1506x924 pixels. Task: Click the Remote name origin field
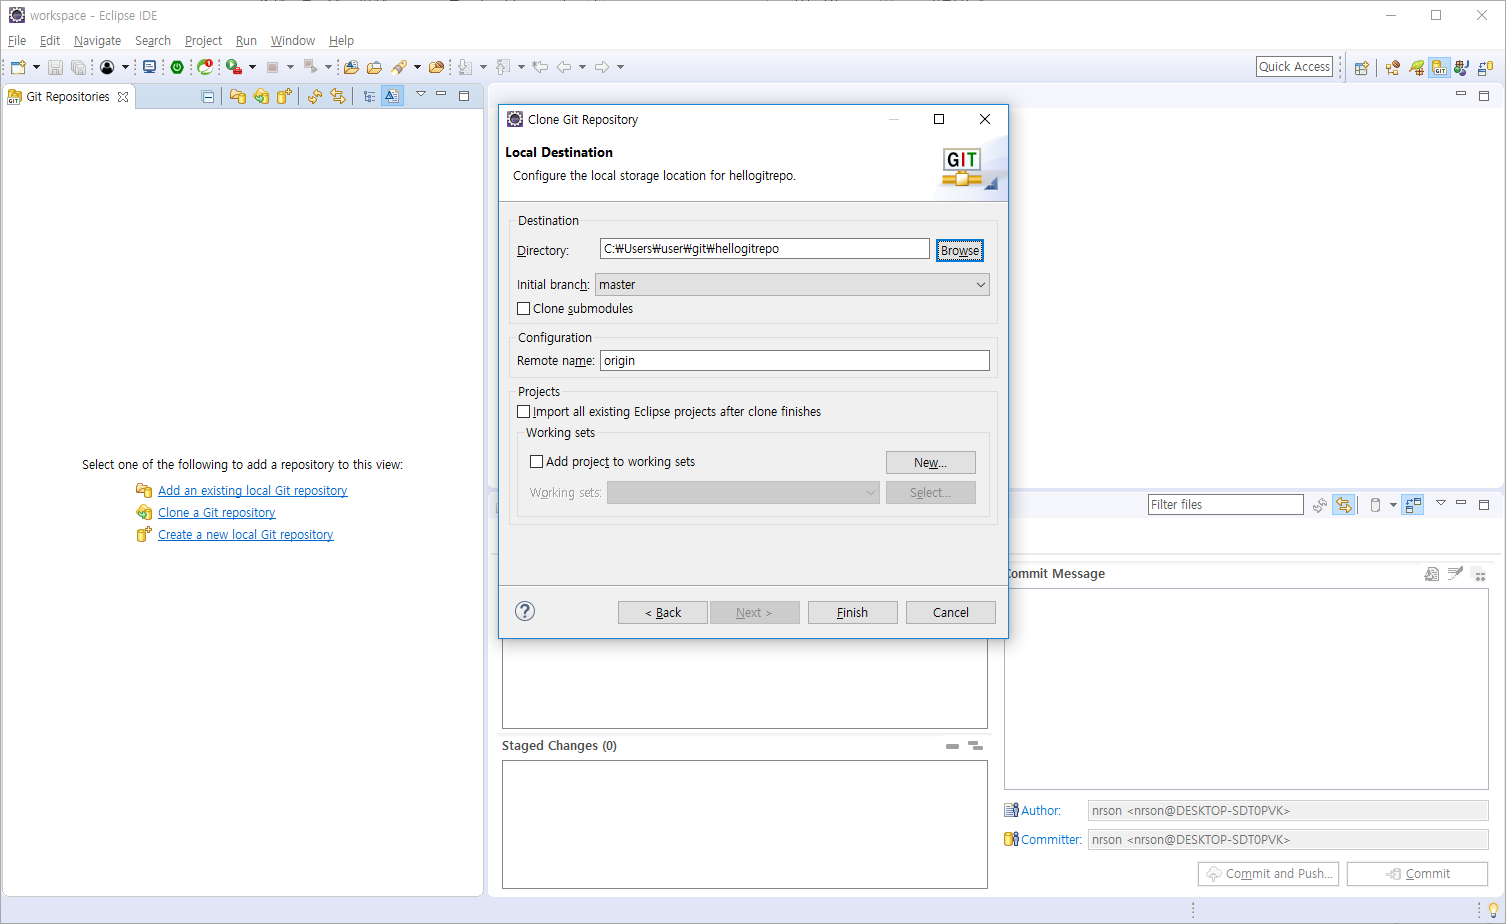point(795,361)
